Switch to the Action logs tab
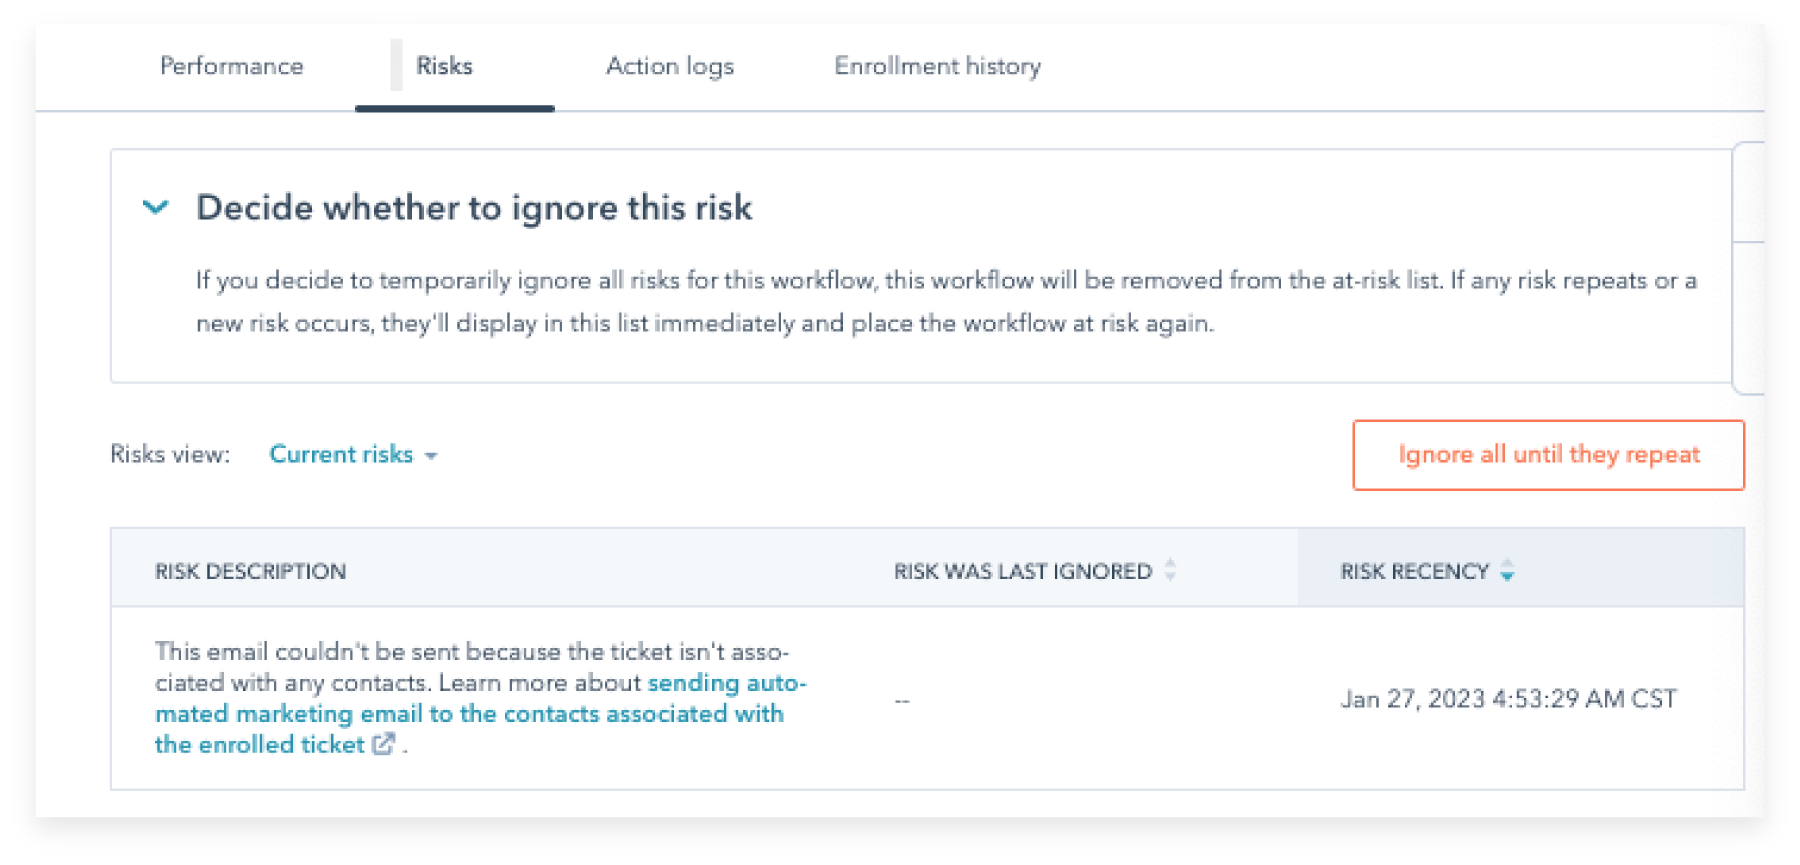The width and height of the screenshot is (1800, 865). 669,66
